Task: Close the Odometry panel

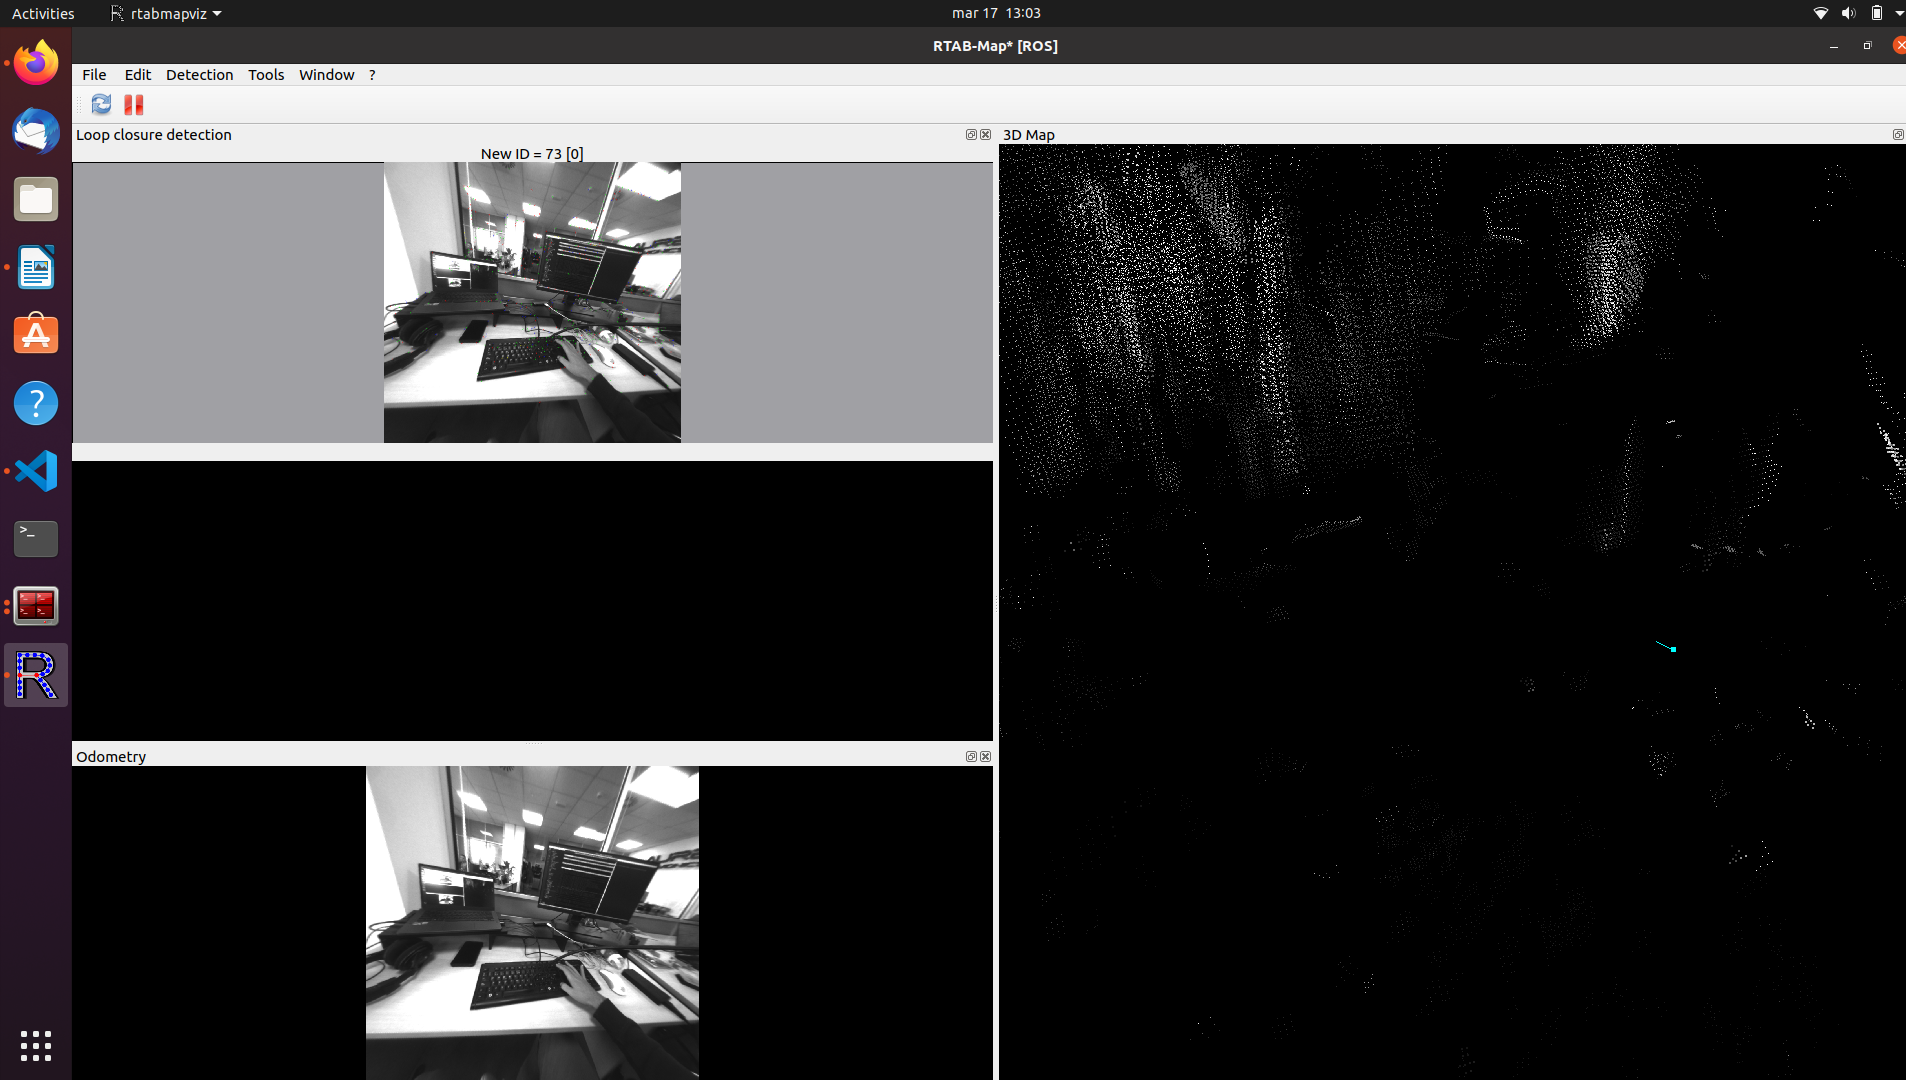Action: [x=986, y=756]
